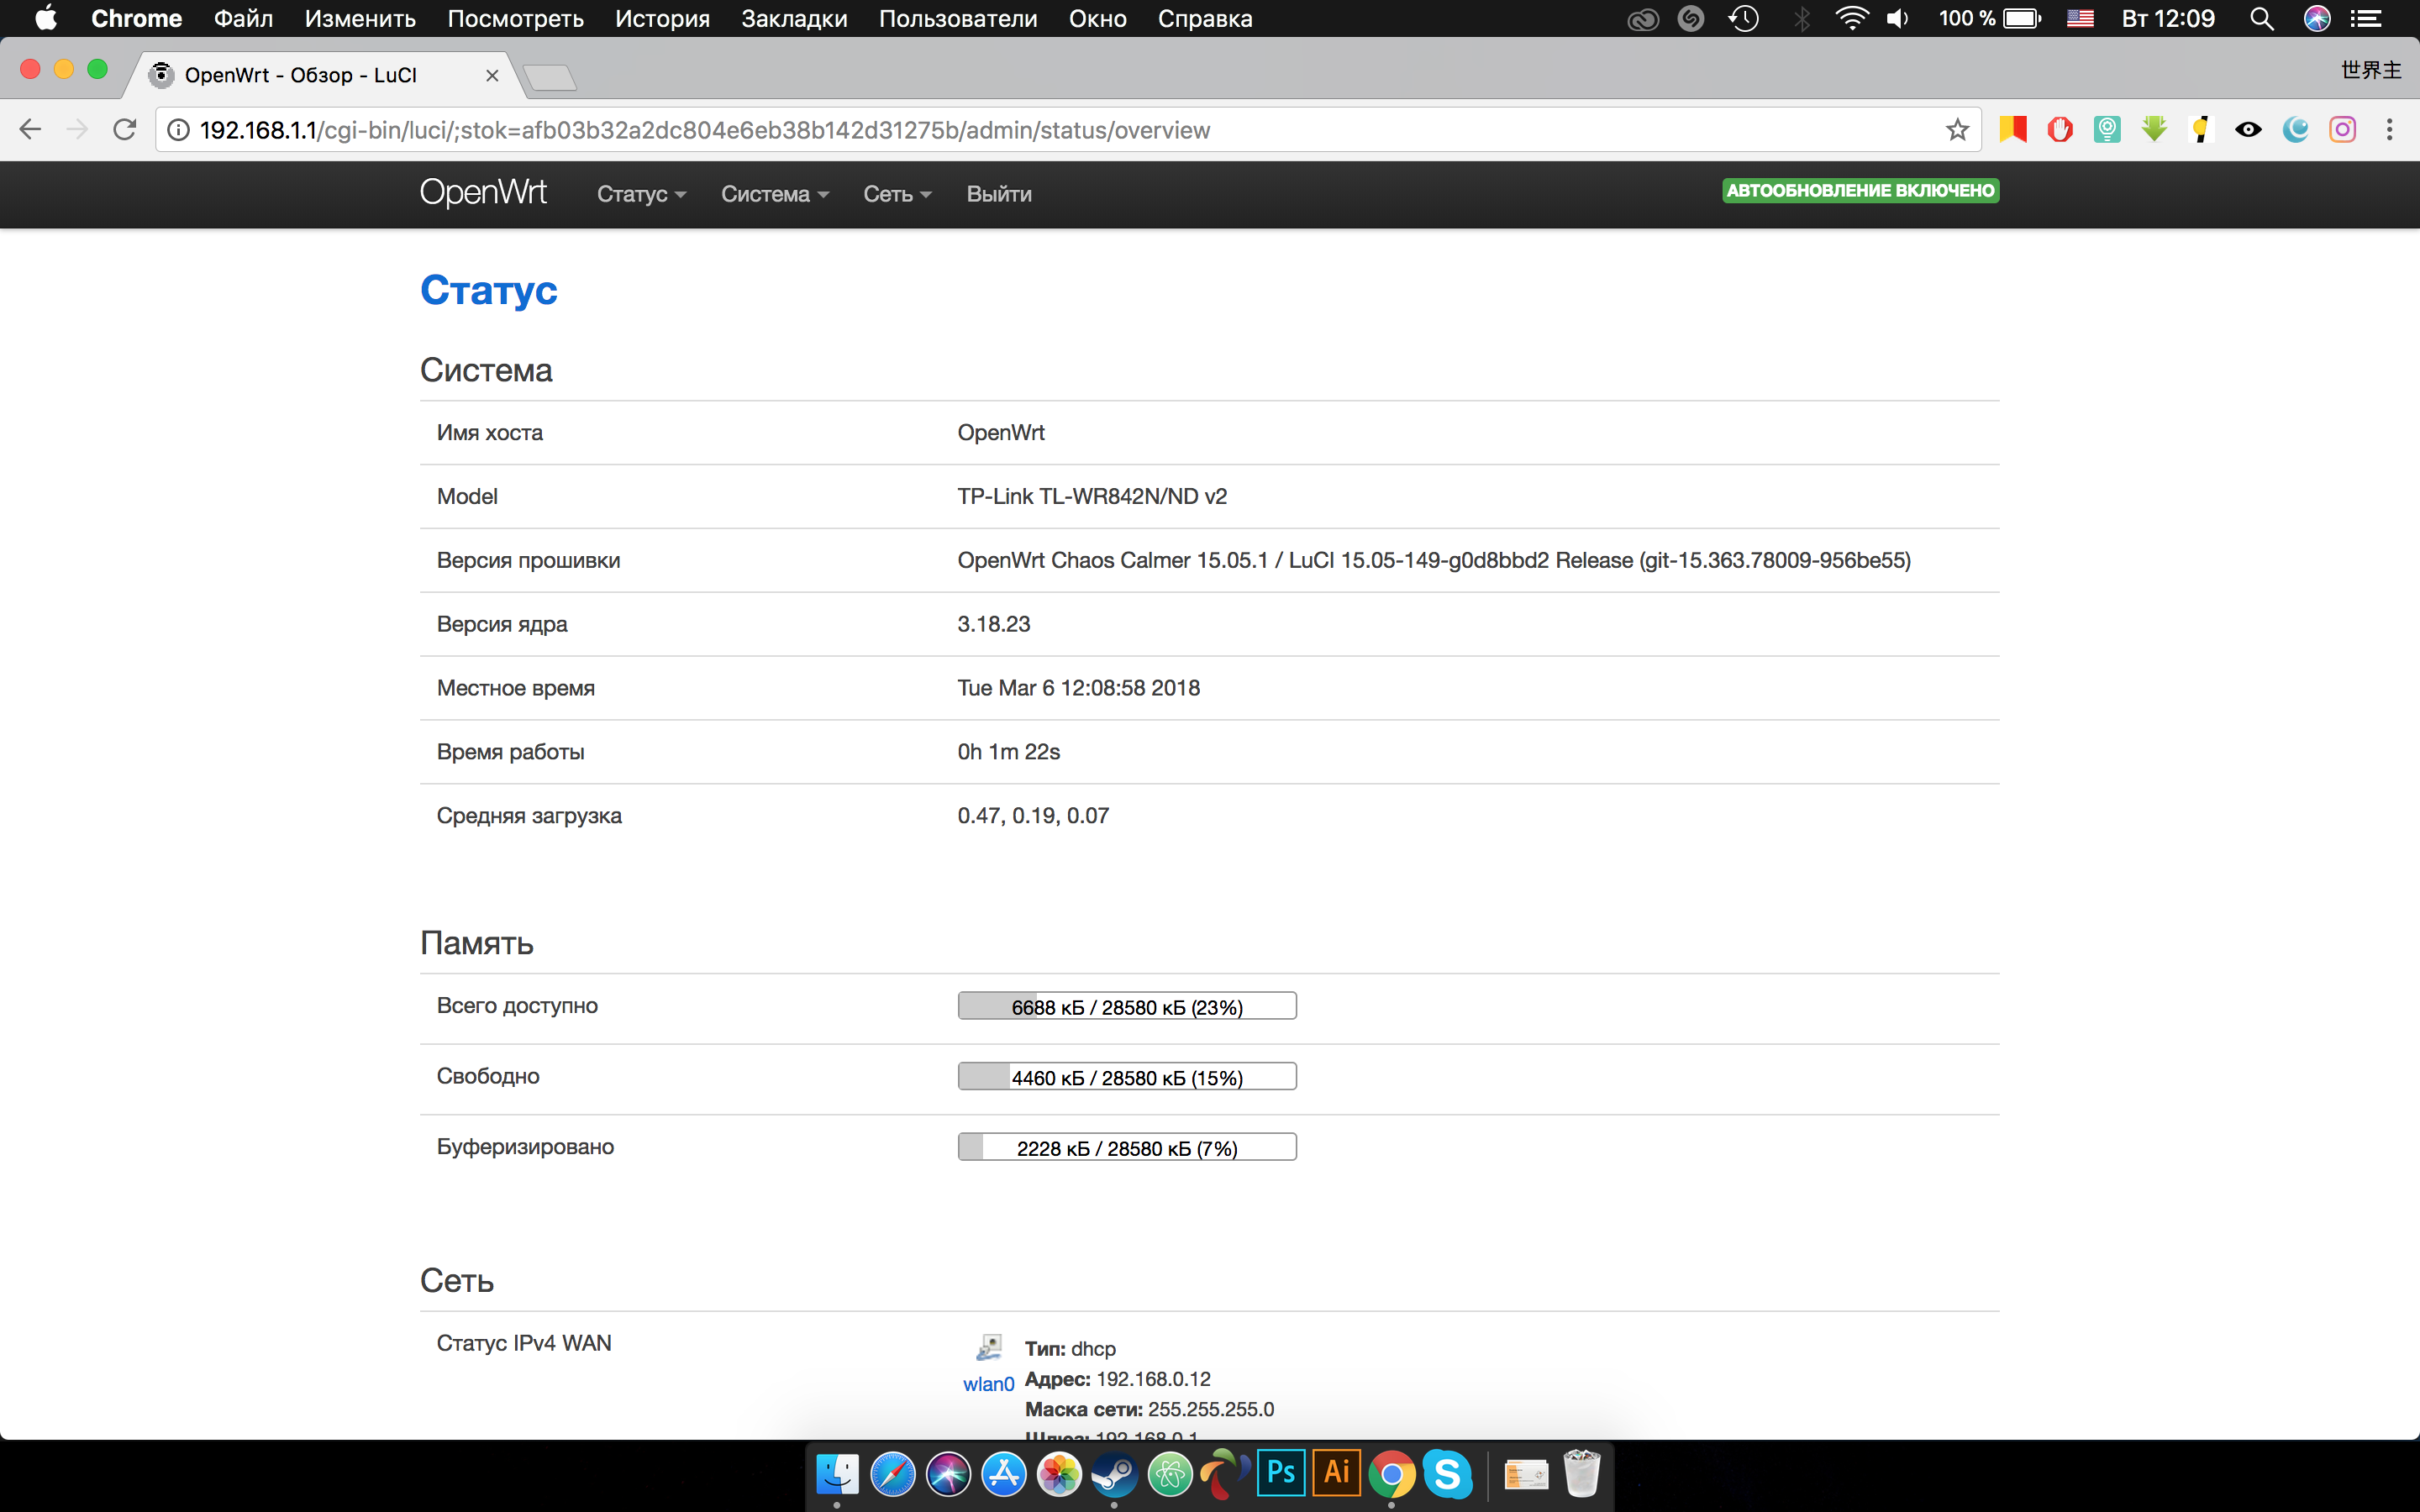Screen dimensions: 2420x1512
Task: Click Выйти to log out
Action: click(x=999, y=194)
